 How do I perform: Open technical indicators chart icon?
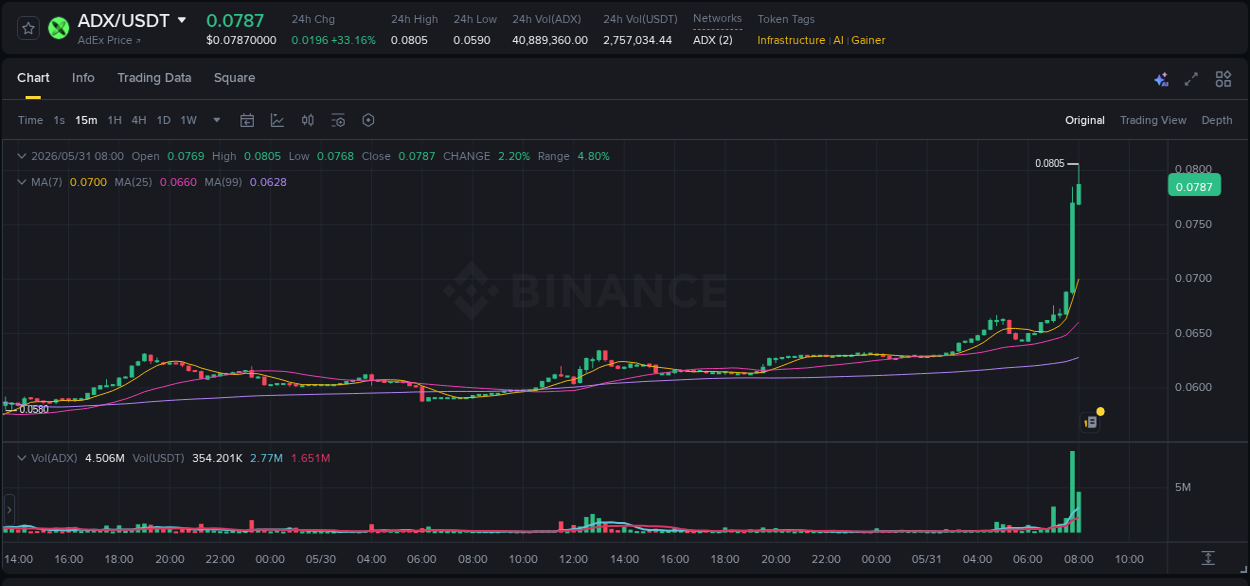coord(277,120)
